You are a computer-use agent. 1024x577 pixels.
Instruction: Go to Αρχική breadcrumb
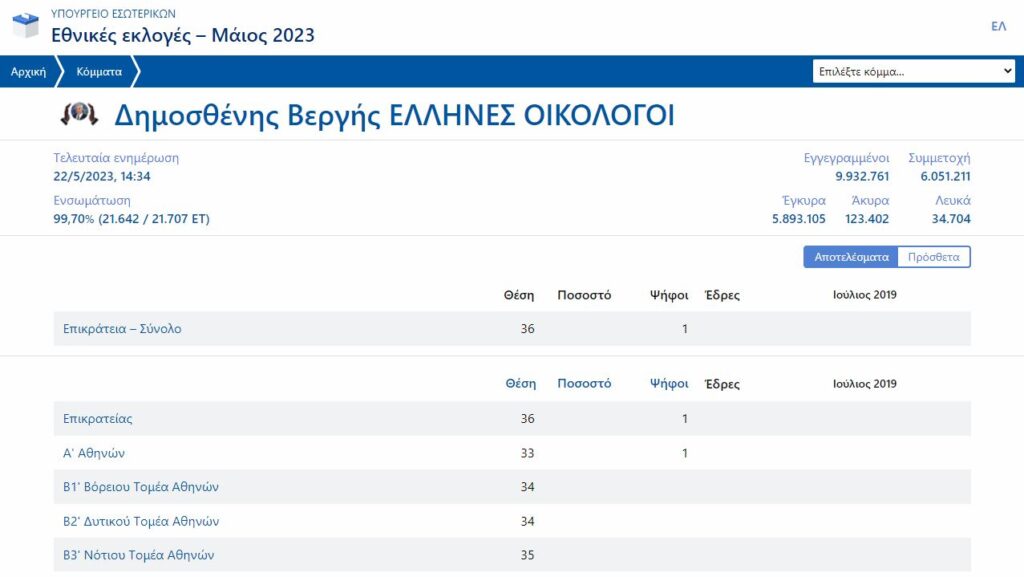coord(28,72)
